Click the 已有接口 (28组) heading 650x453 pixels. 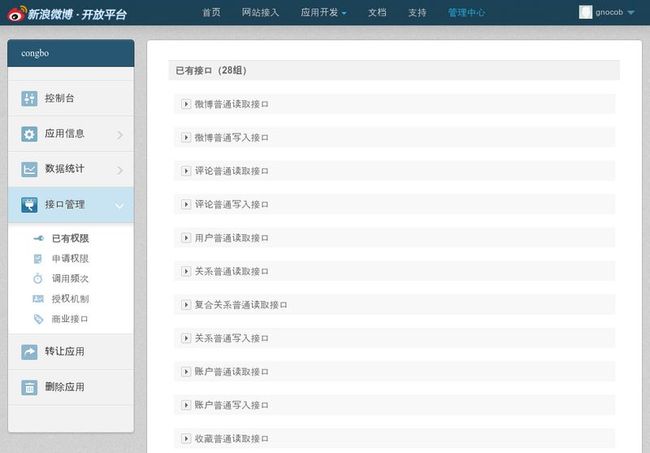[211, 70]
